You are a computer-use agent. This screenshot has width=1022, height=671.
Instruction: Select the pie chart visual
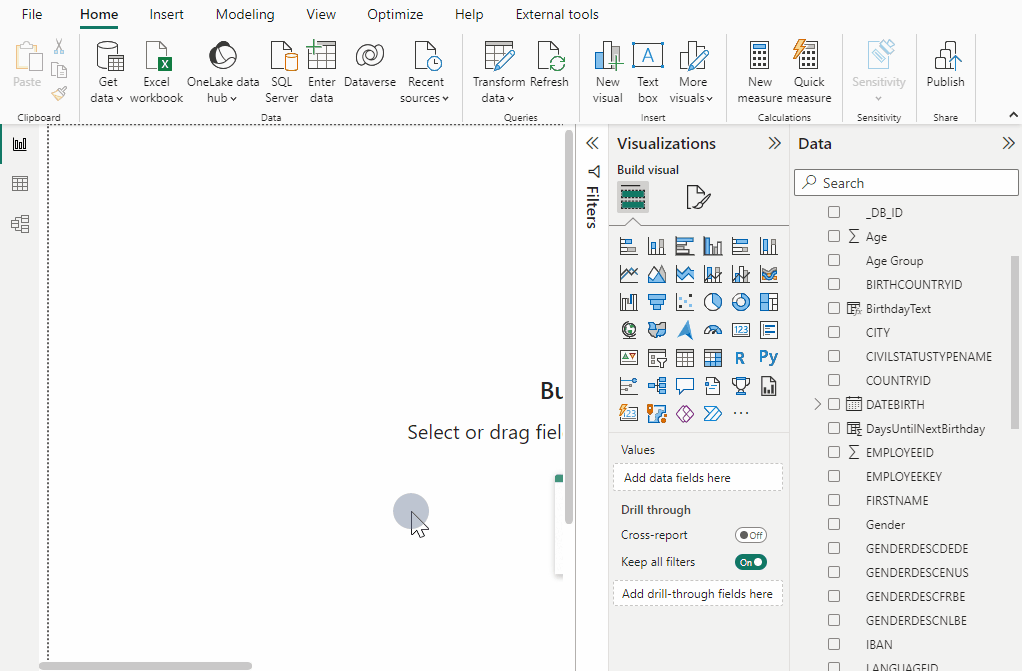coord(712,302)
